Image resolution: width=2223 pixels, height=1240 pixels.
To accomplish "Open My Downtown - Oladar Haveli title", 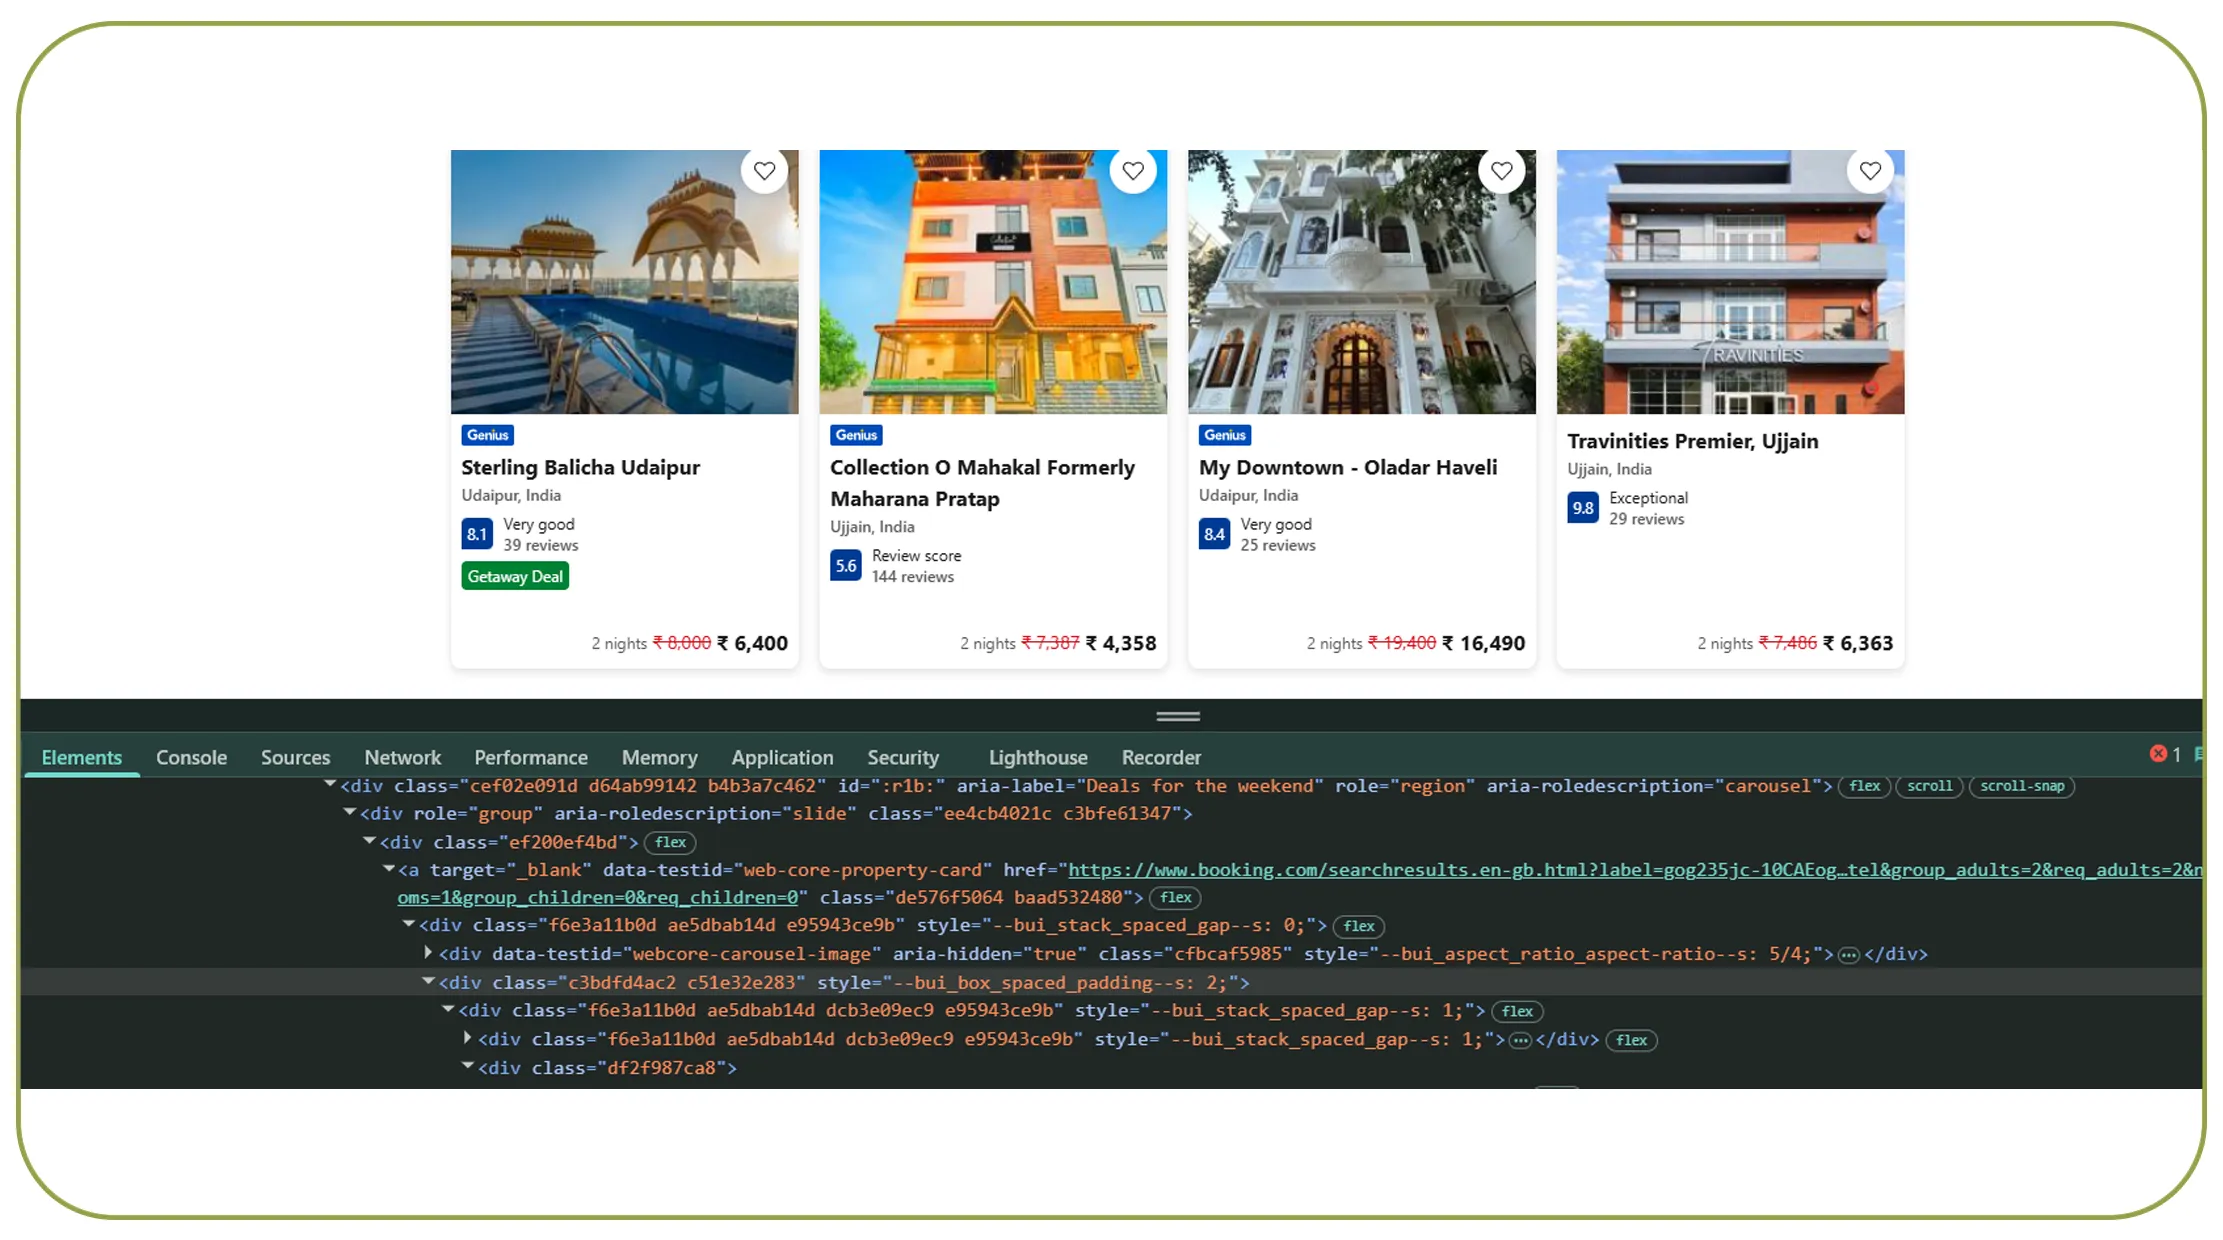I will click(x=1348, y=467).
